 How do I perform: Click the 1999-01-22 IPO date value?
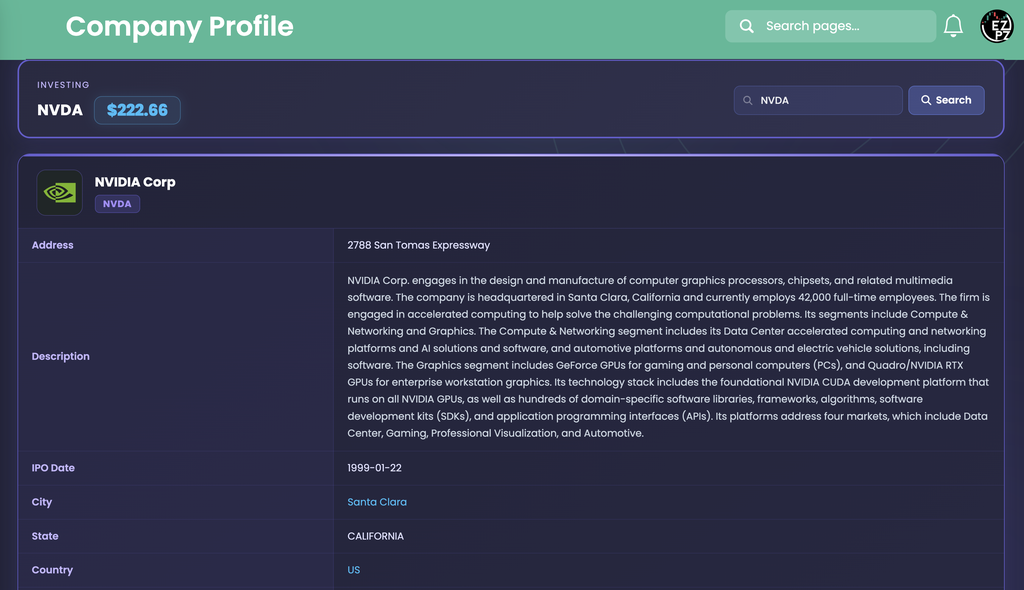point(374,468)
